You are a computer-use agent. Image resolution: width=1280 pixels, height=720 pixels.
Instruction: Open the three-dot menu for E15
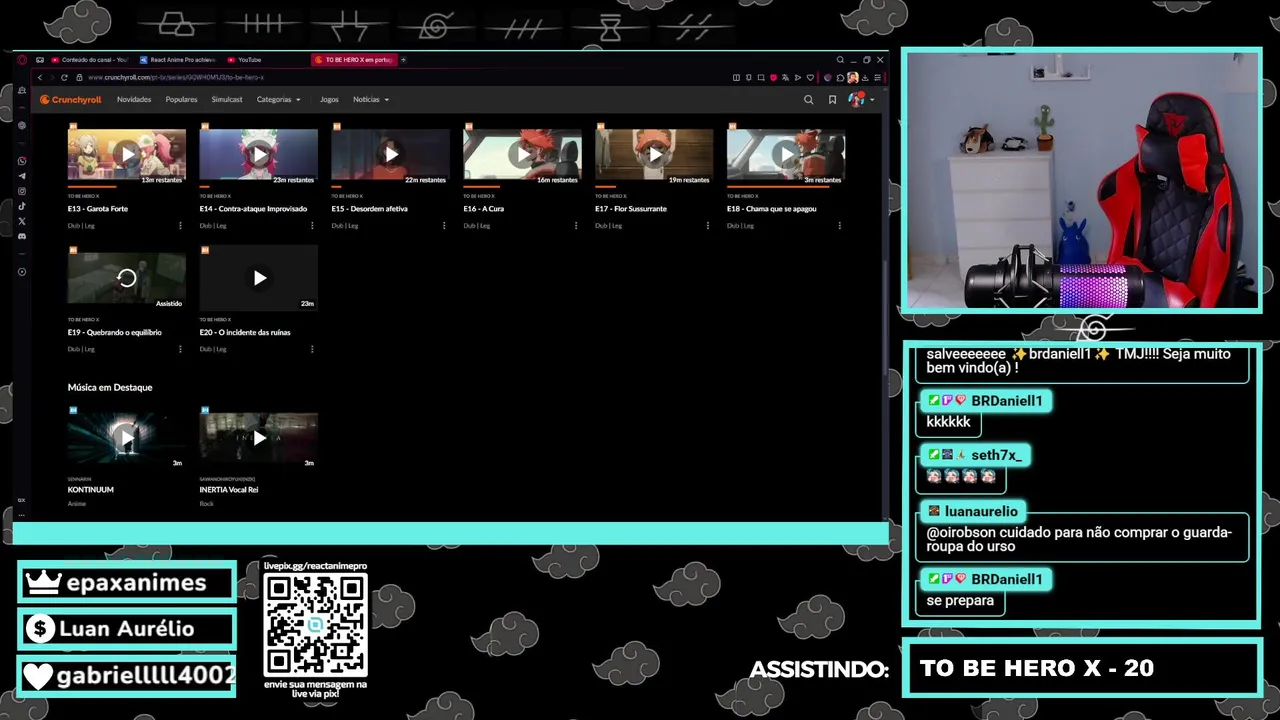[444, 226]
